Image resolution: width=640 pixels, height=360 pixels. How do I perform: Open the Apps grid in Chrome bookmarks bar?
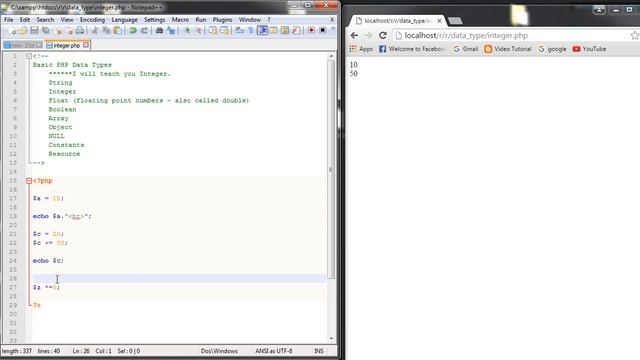pyautogui.click(x=361, y=49)
